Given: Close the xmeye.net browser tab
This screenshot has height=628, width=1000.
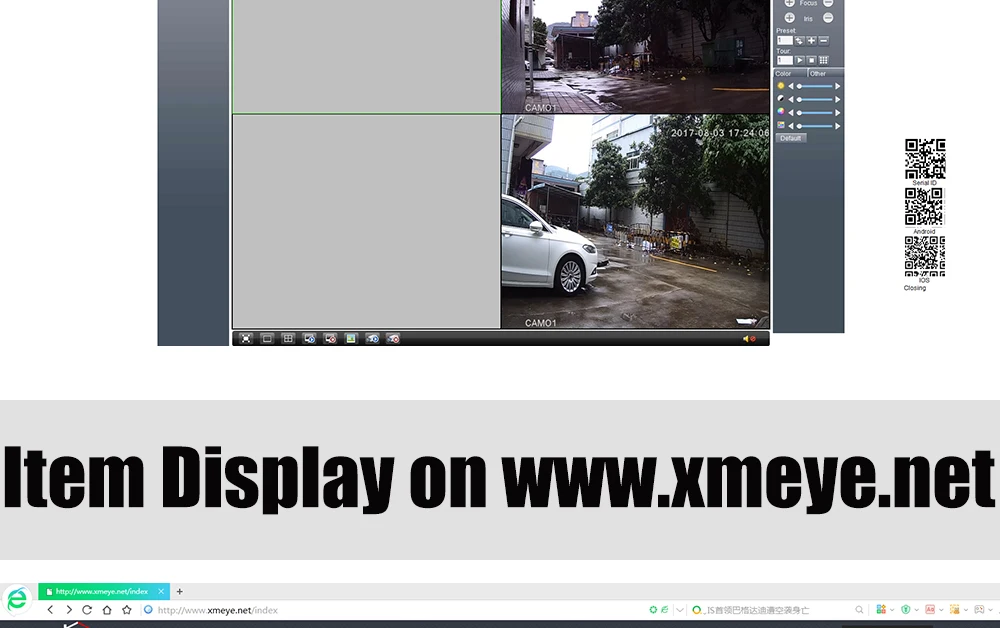Looking at the screenshot, I should point(161,592).
